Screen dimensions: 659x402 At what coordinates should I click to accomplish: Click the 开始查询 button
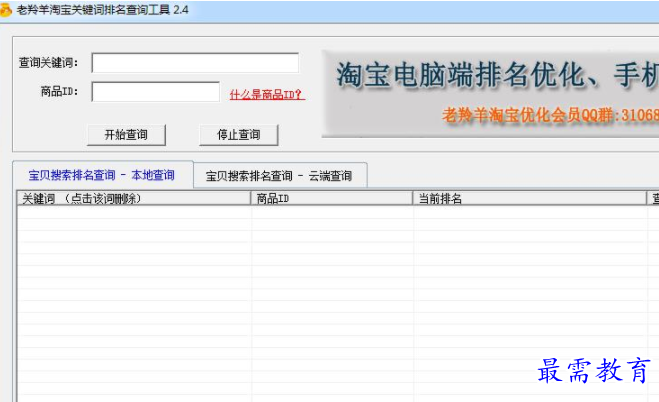[x=127, y=135]
